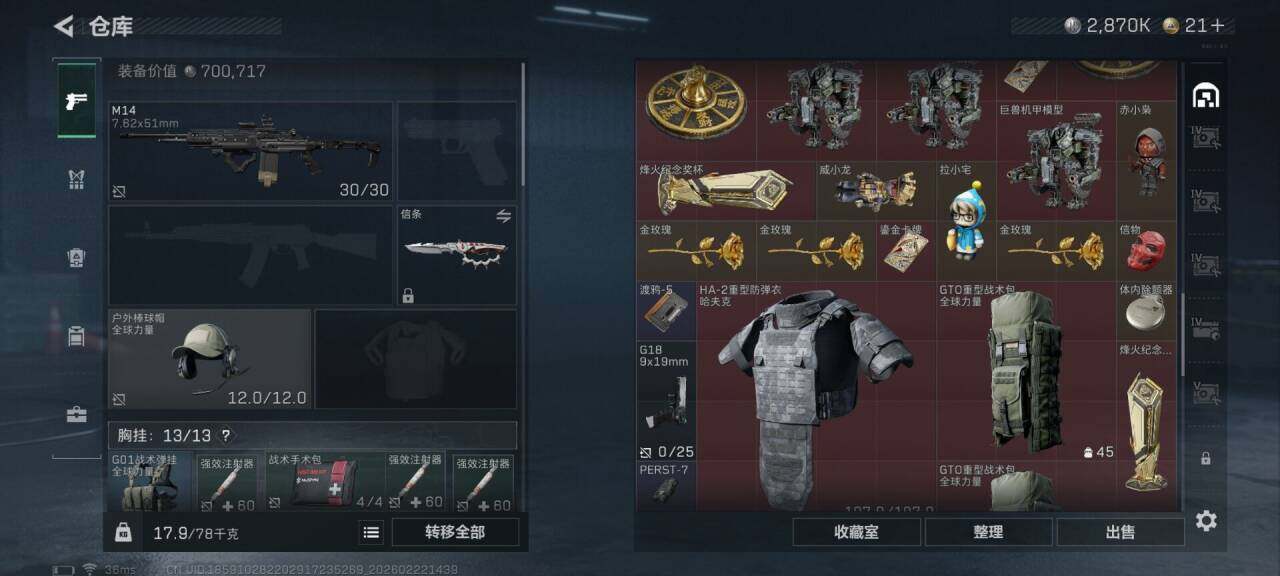Open the 胸挂 help question mark

tap(226, 435)
